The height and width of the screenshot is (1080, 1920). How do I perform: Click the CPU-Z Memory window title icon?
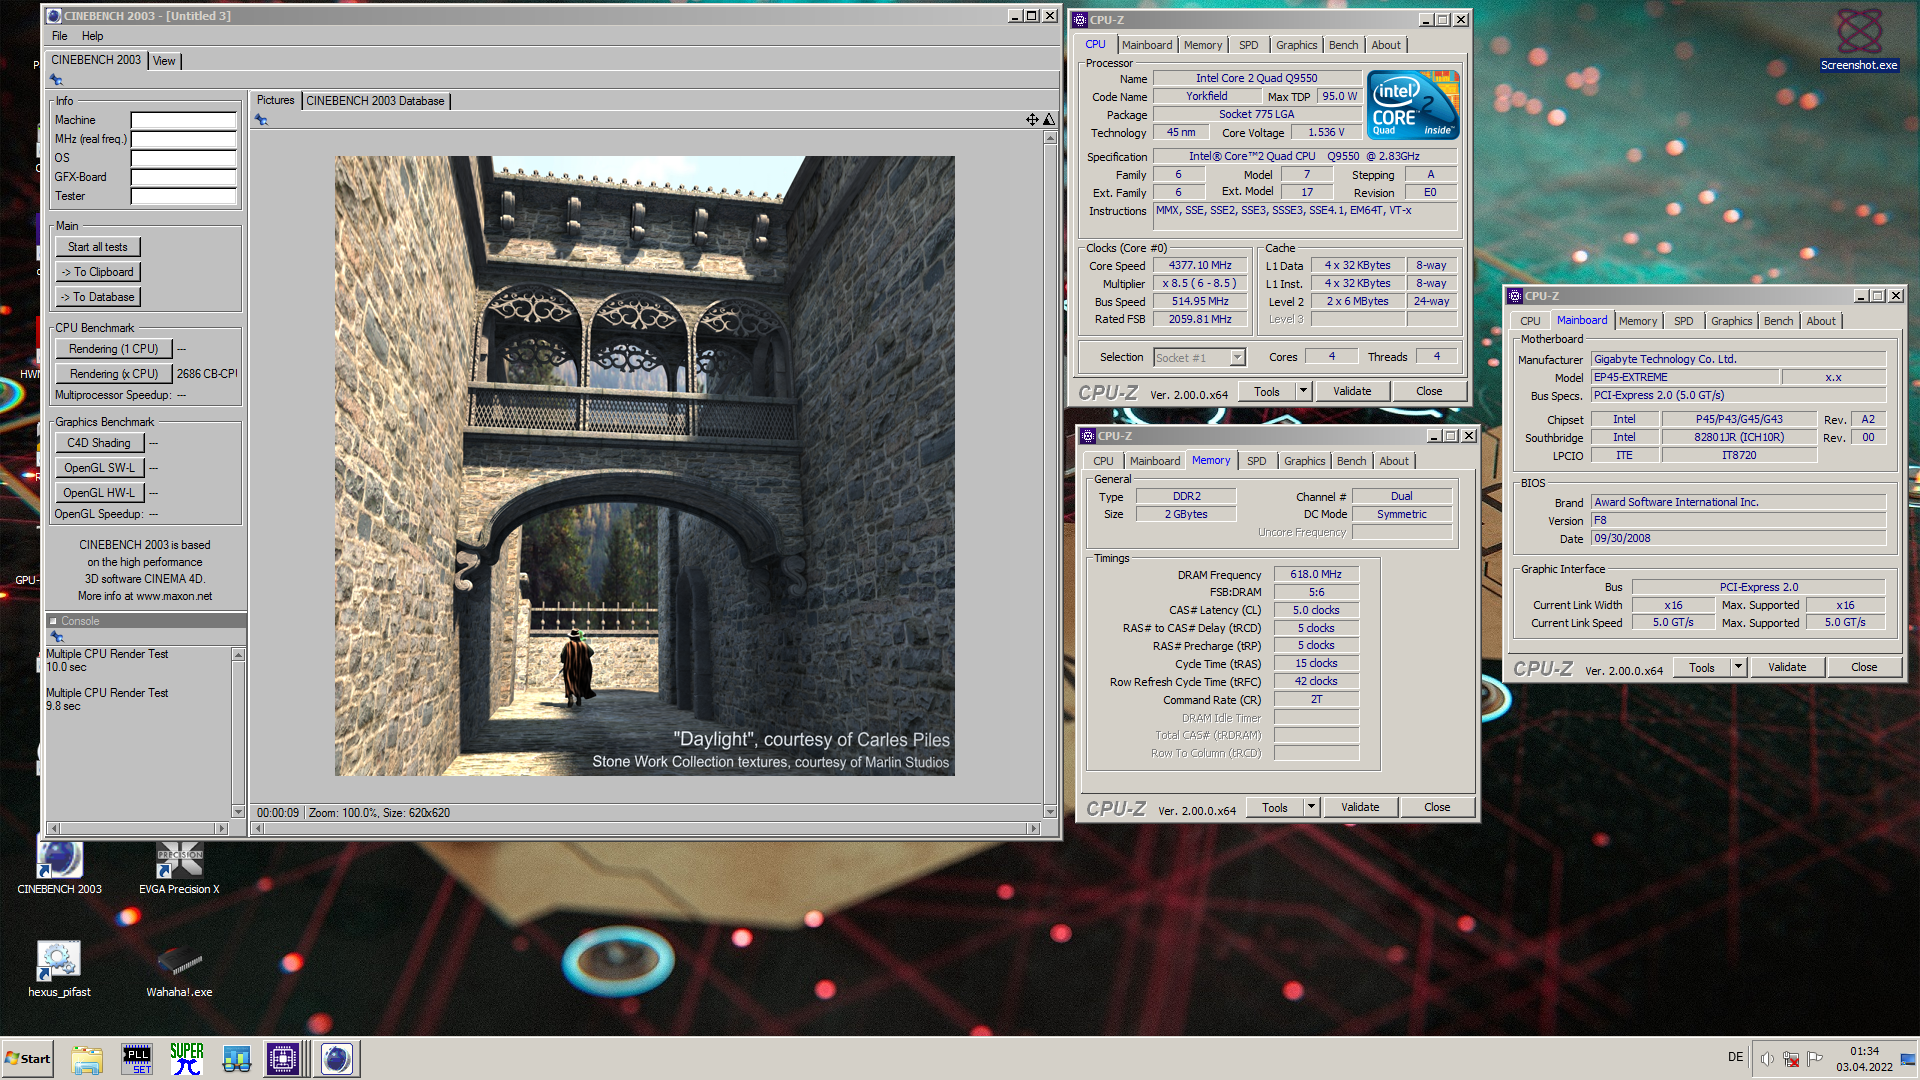click(1088, 436)
